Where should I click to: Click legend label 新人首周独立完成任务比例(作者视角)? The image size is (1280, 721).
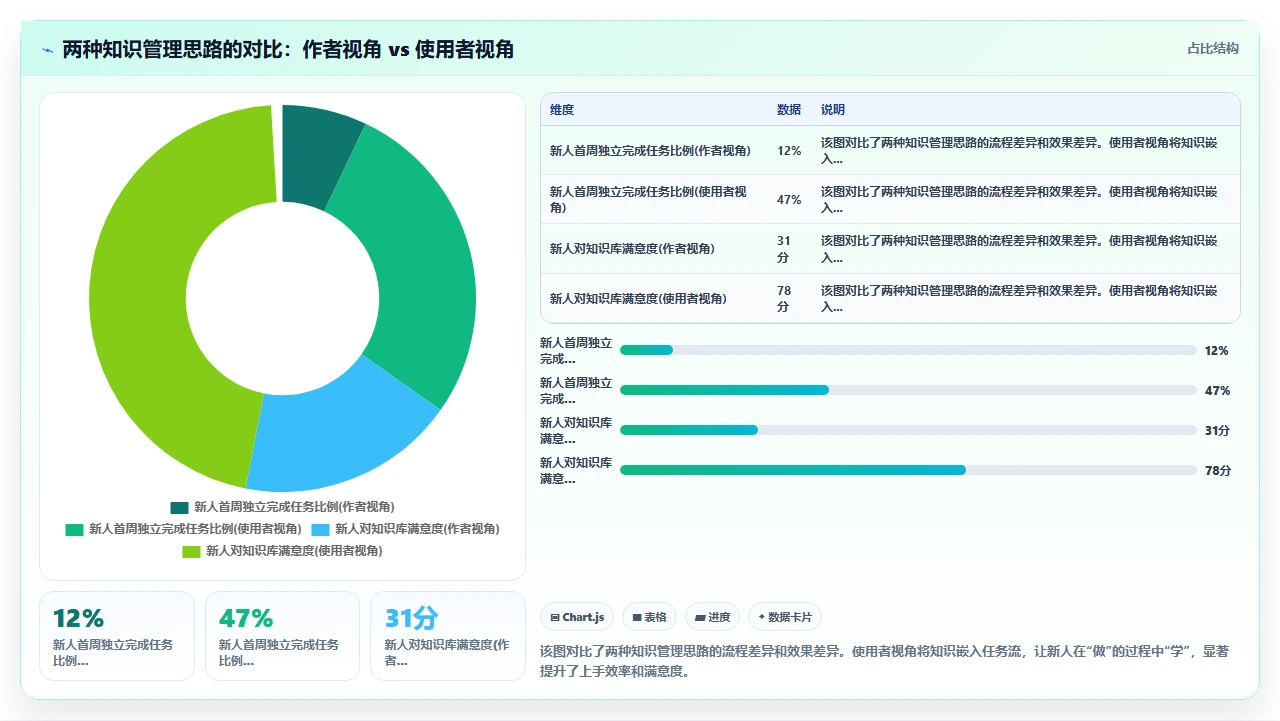coord(294,507)
